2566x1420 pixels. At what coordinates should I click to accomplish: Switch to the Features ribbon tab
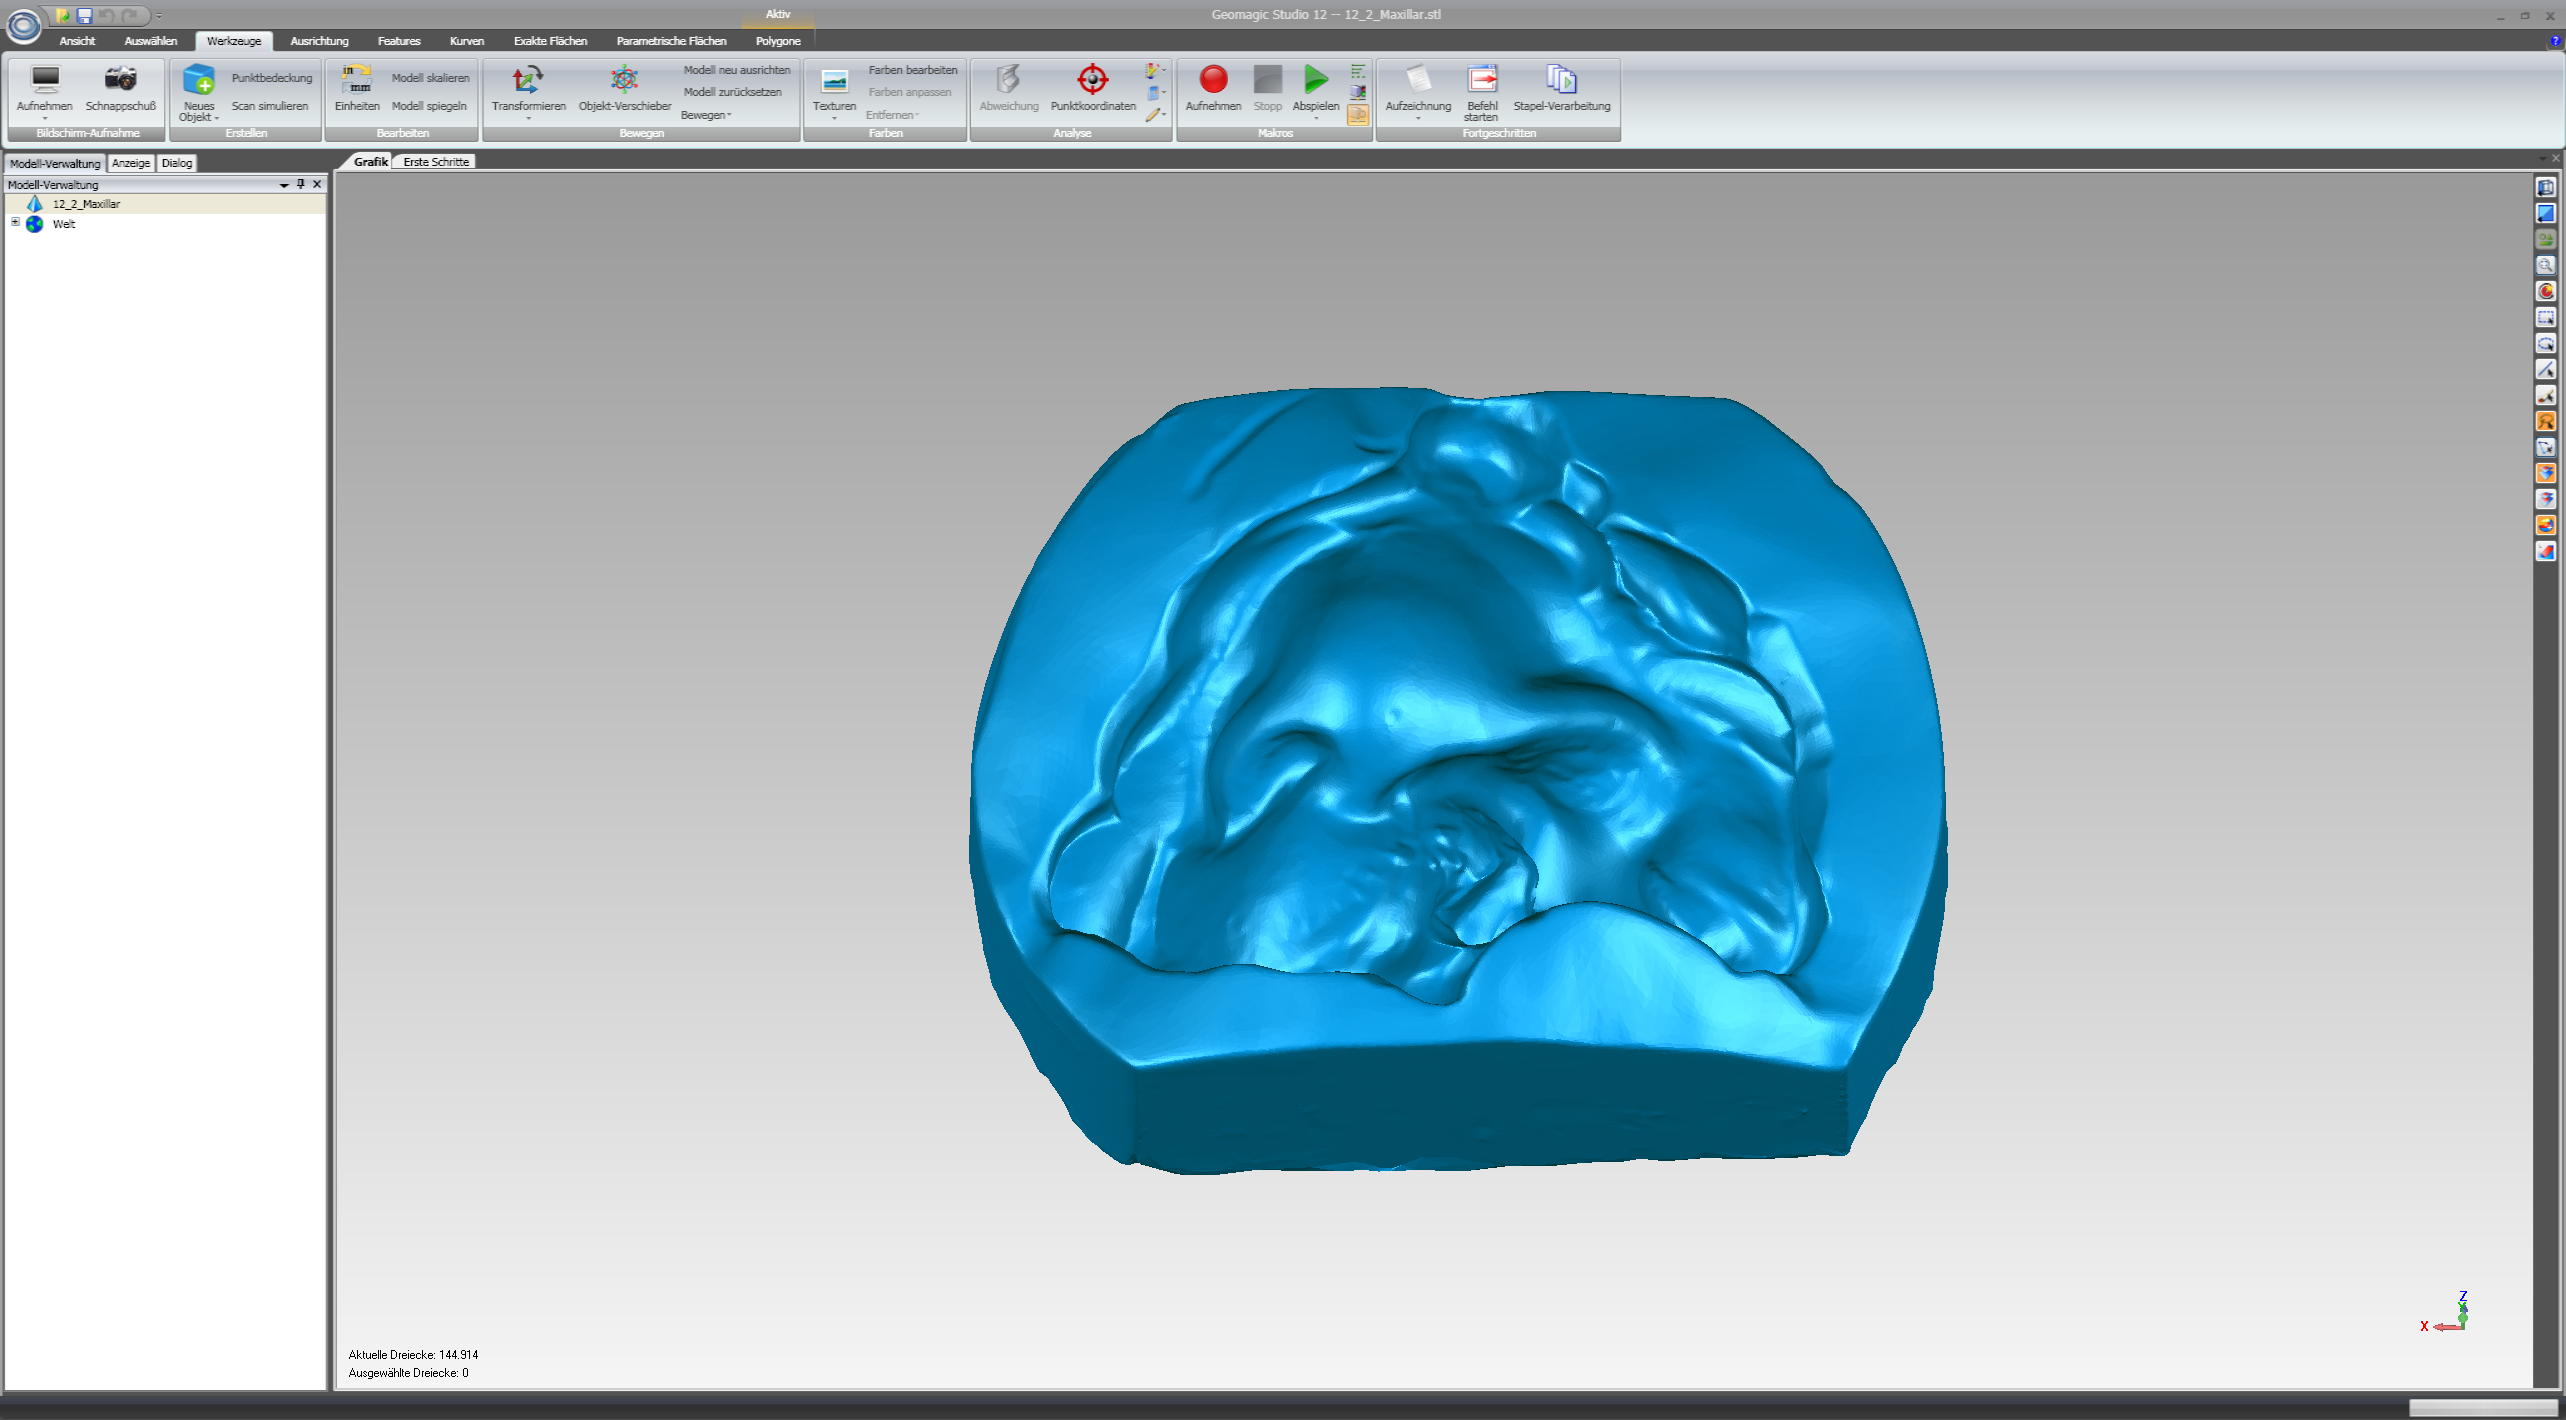click(x=399, y=41)
